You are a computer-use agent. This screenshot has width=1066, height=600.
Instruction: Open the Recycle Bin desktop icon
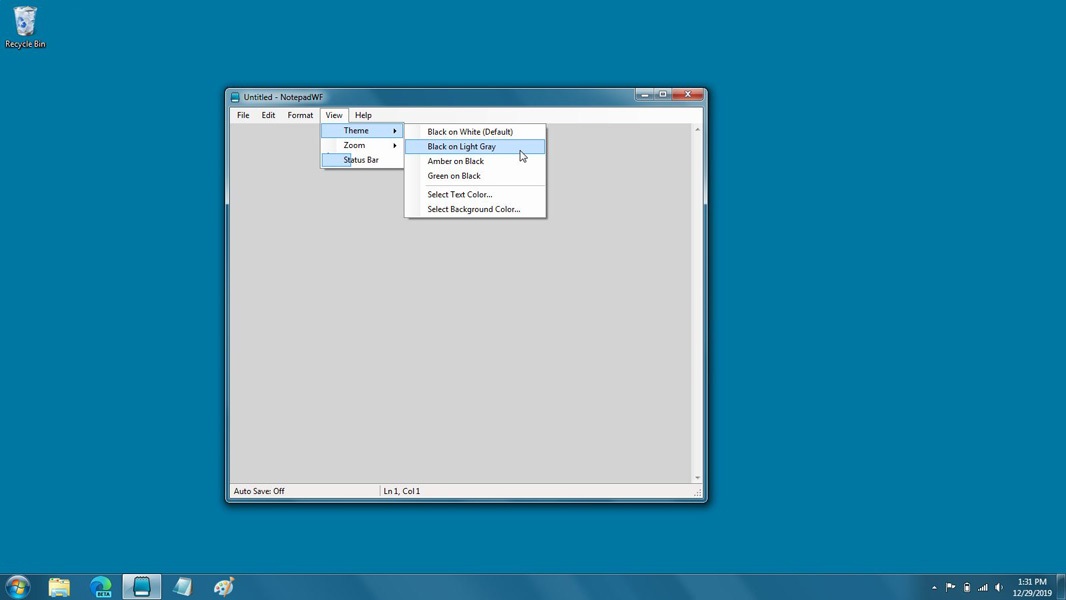(x=25, y=27)
